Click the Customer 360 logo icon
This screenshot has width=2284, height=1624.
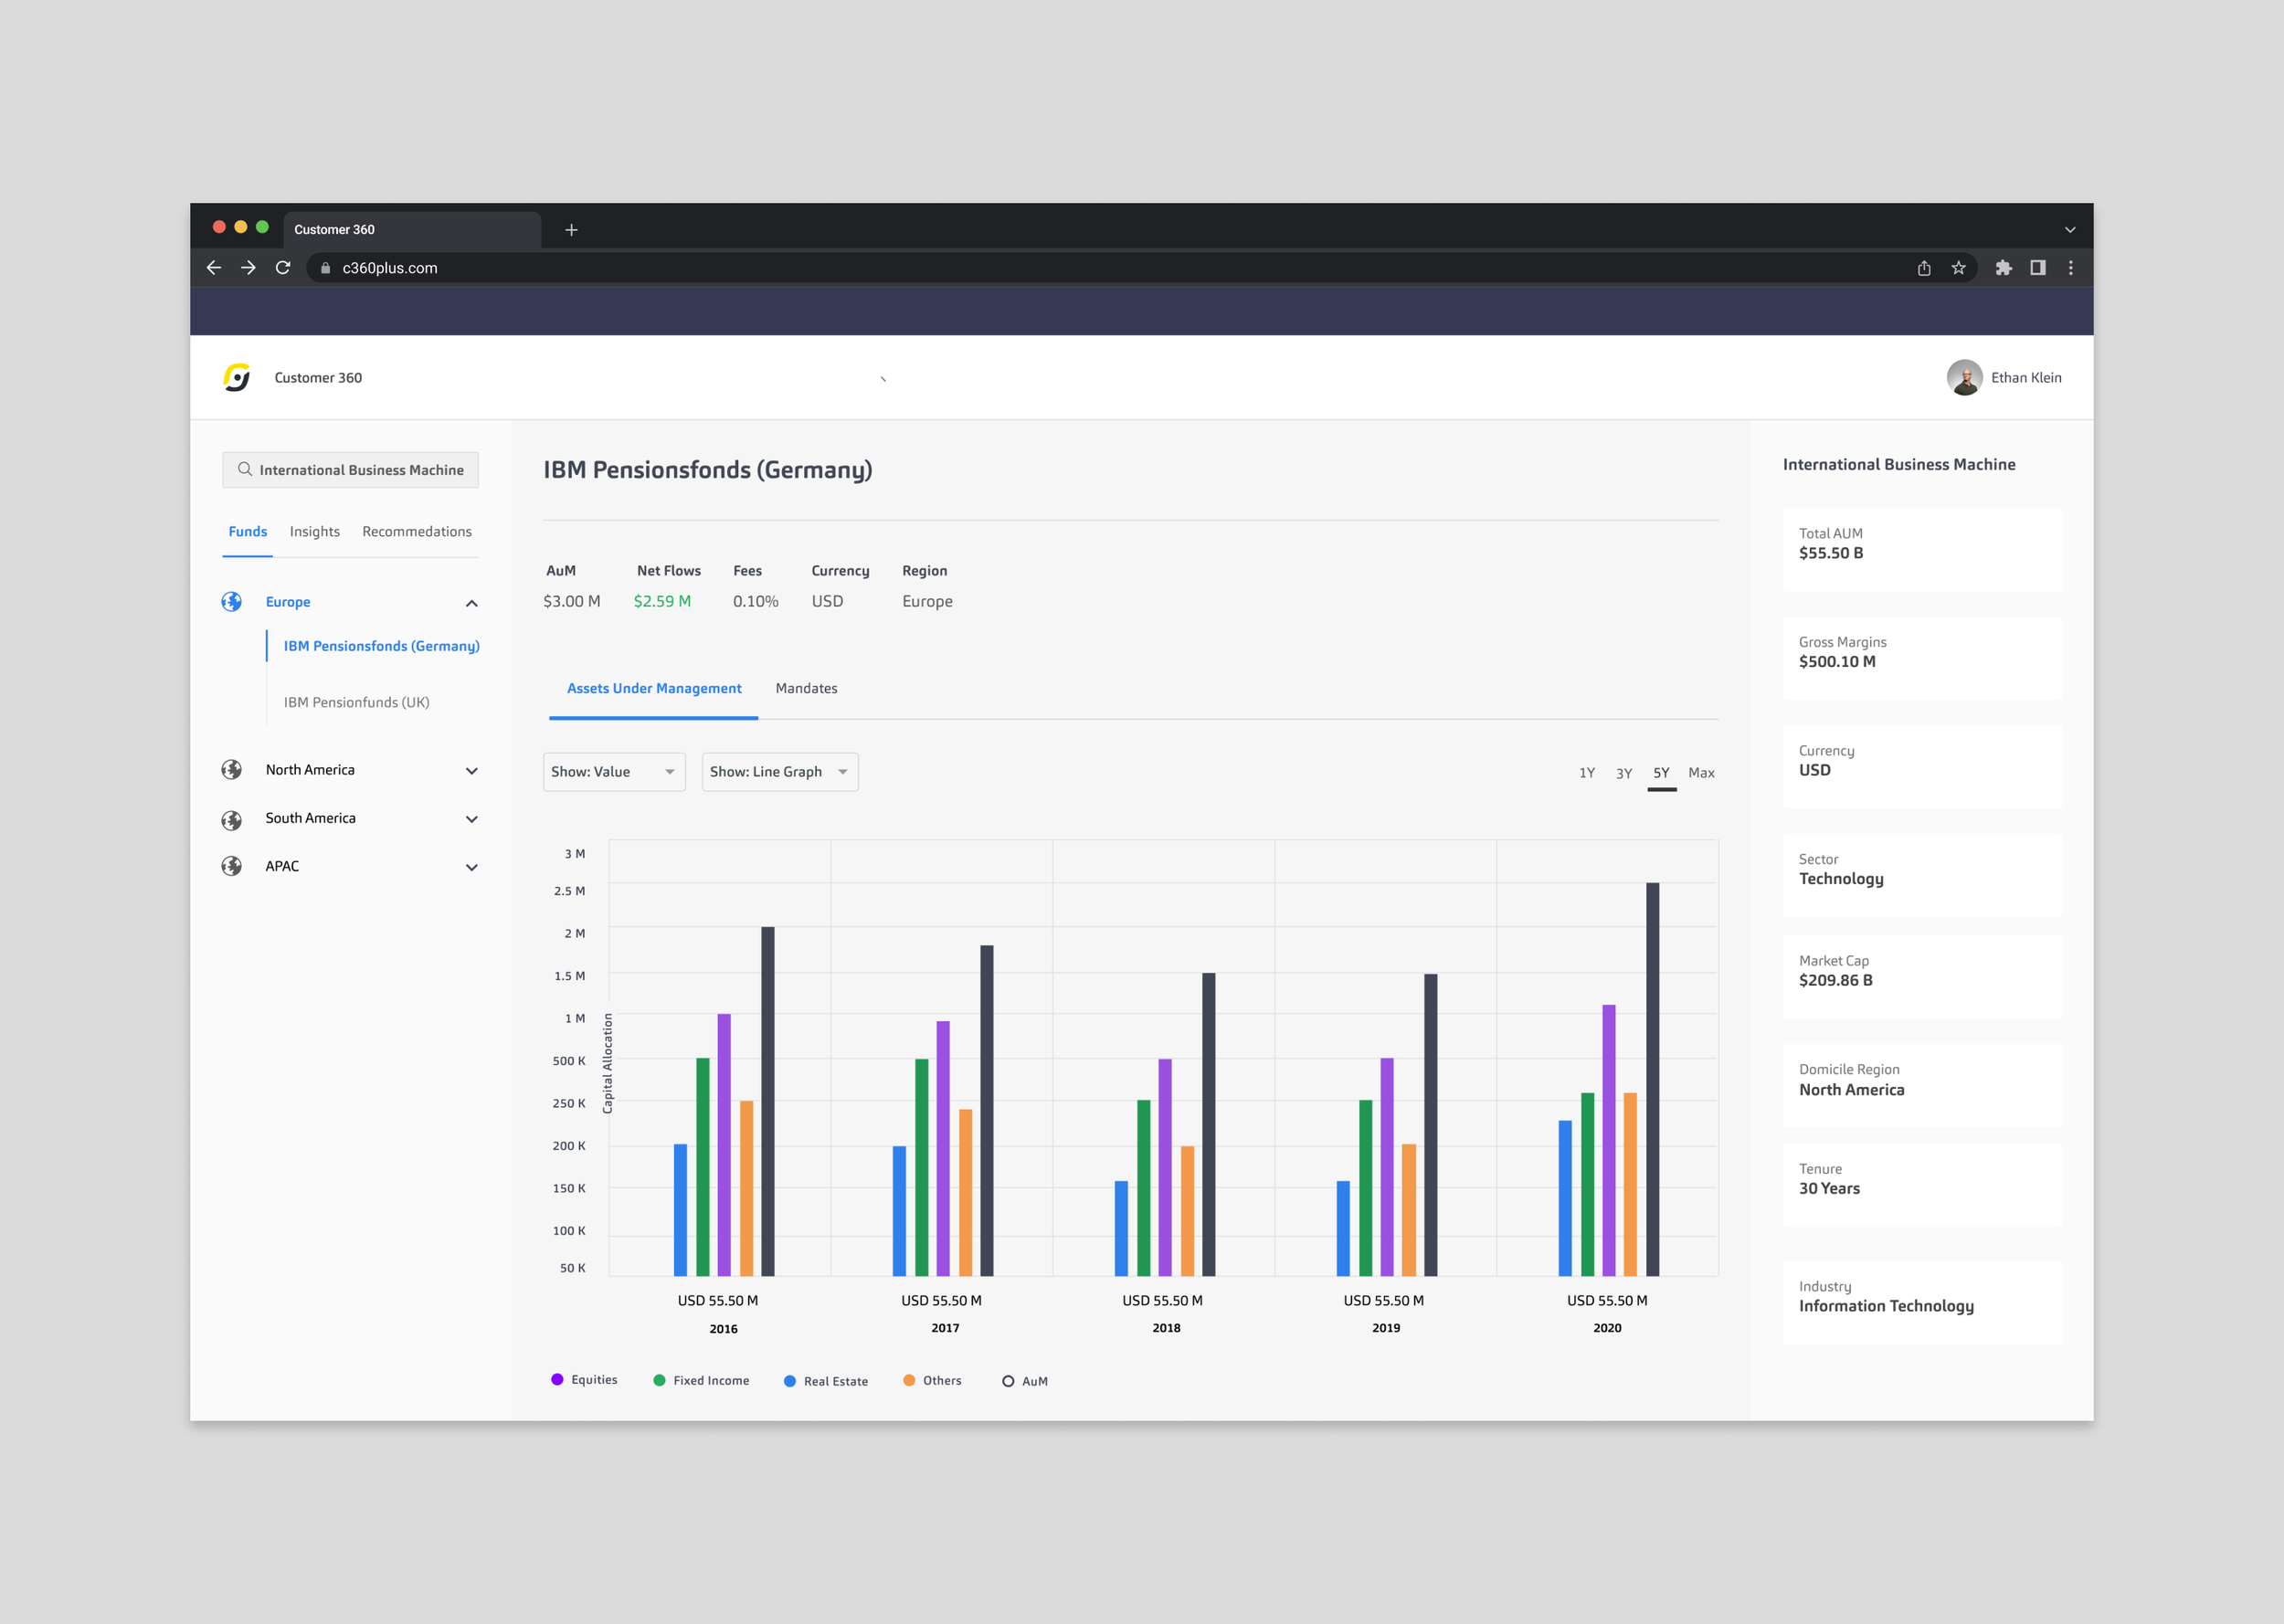pyautogui.click(x=237, y=377)
